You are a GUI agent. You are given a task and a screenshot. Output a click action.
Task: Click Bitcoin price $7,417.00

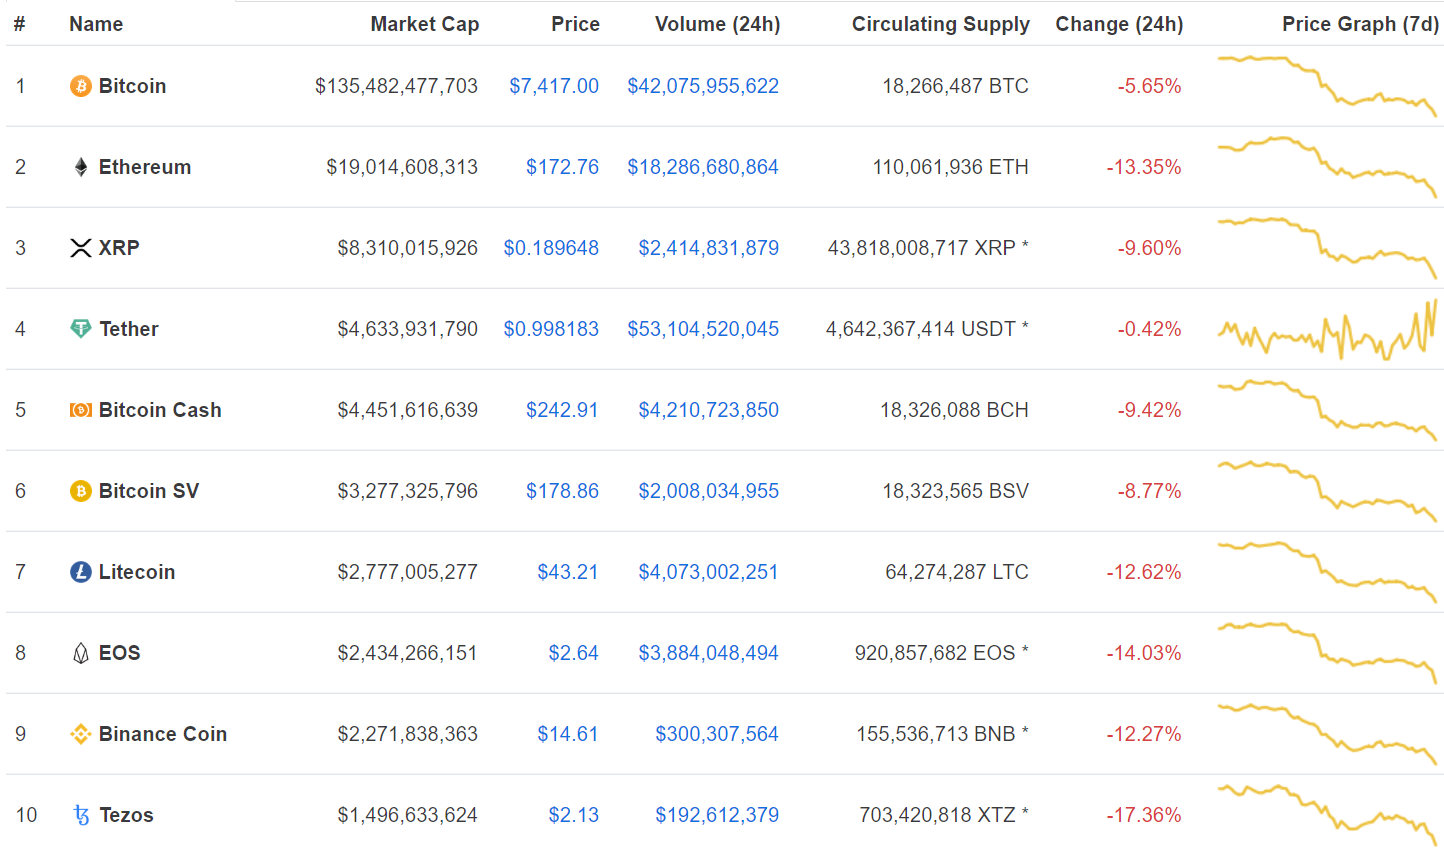point(554,86)
